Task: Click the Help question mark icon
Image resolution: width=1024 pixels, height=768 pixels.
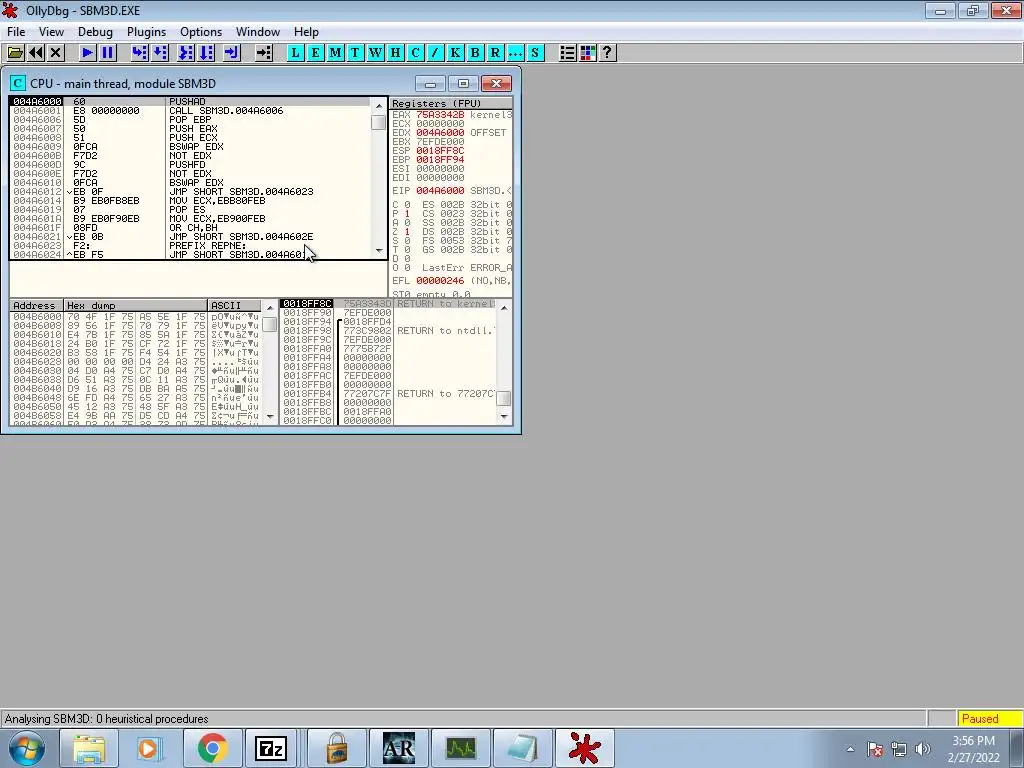Action: pos(607,53)
